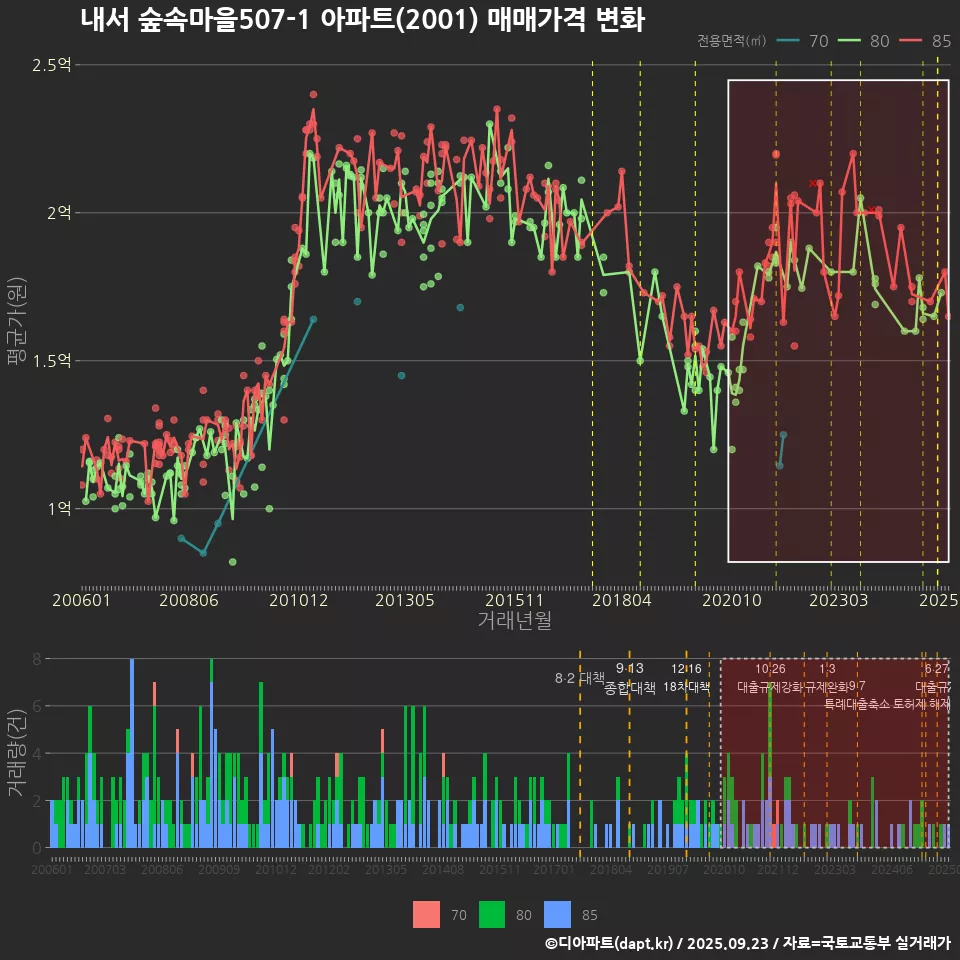Click 201305 on the price chart axis
Image resolution: width=960 pixels, height=960 pixels.
(405, 600)
